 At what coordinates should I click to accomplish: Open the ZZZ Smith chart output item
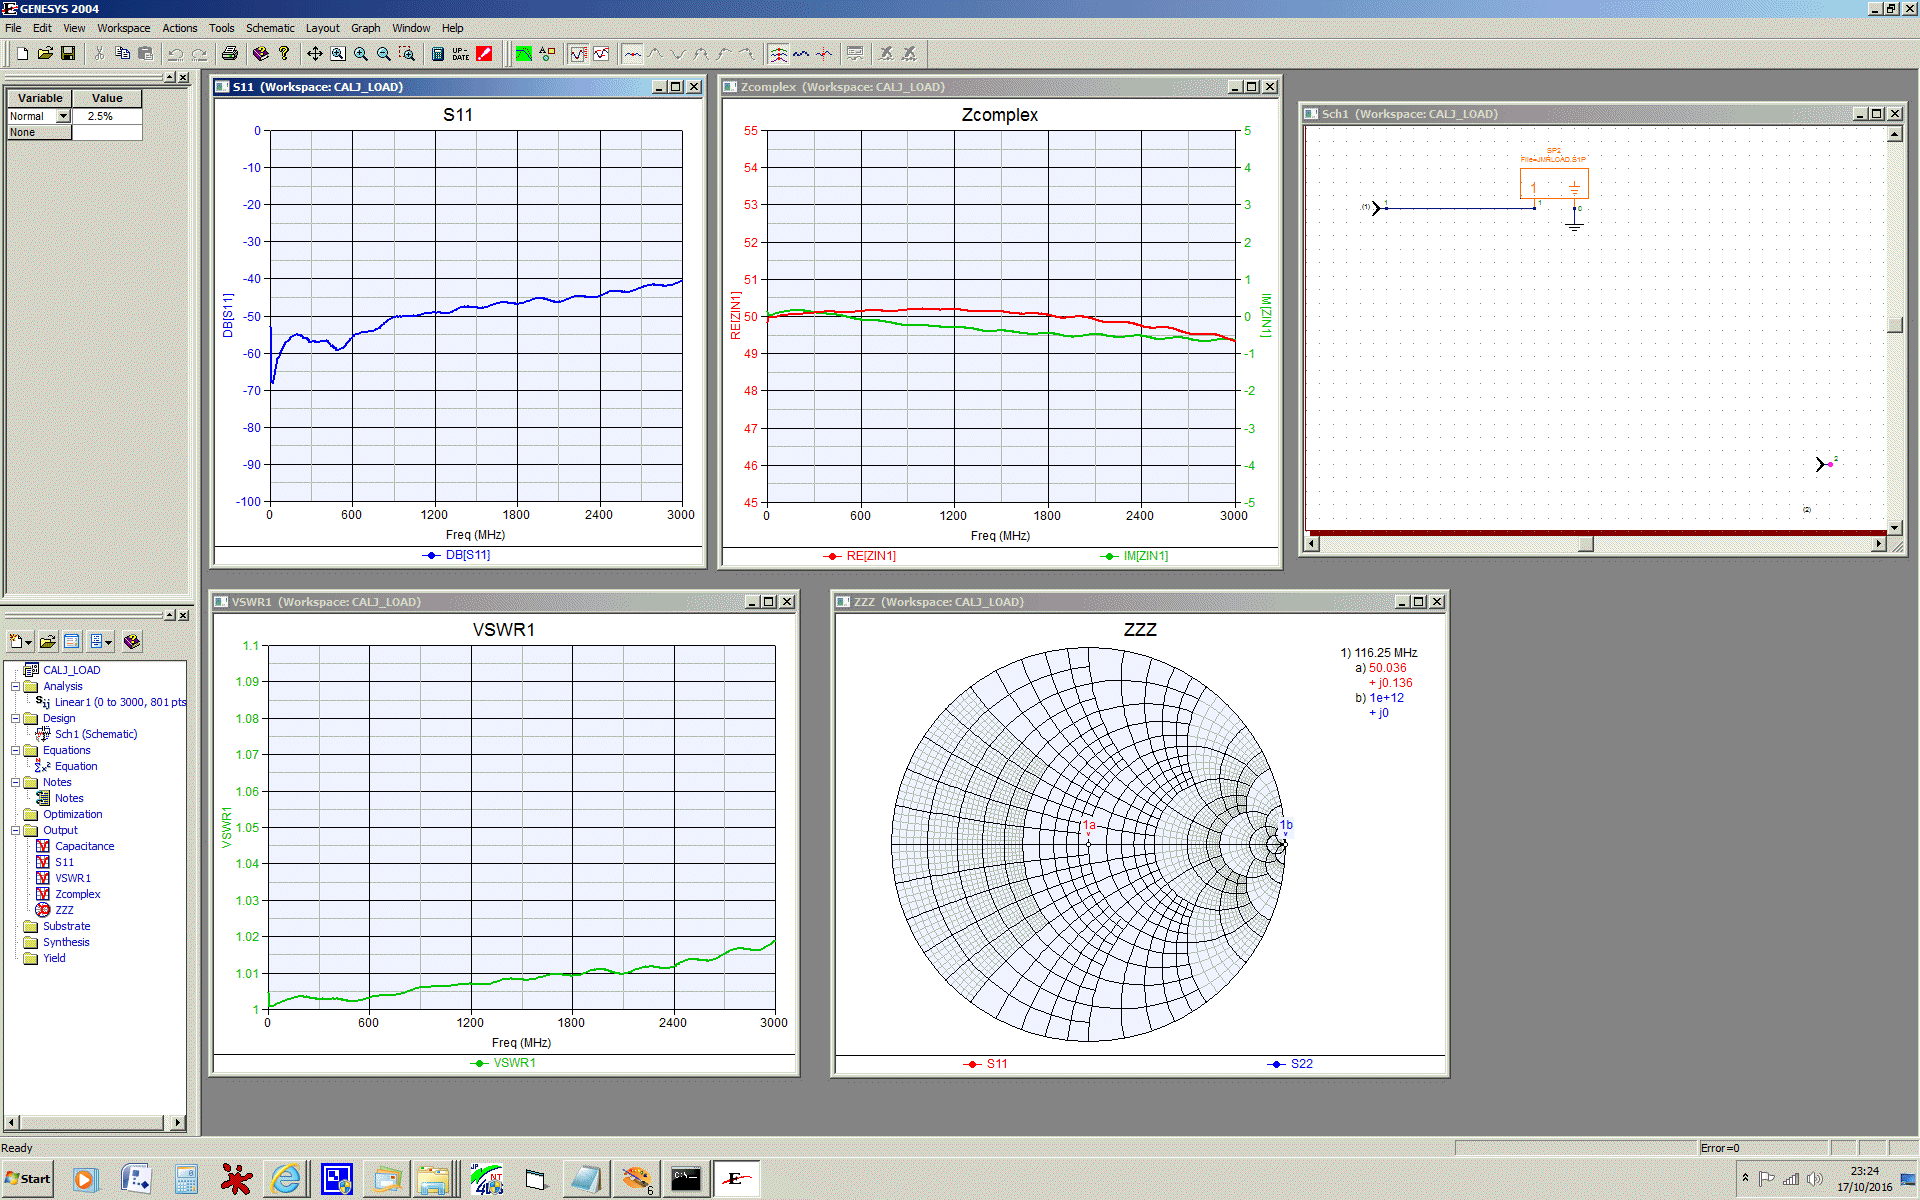[64, 910]
